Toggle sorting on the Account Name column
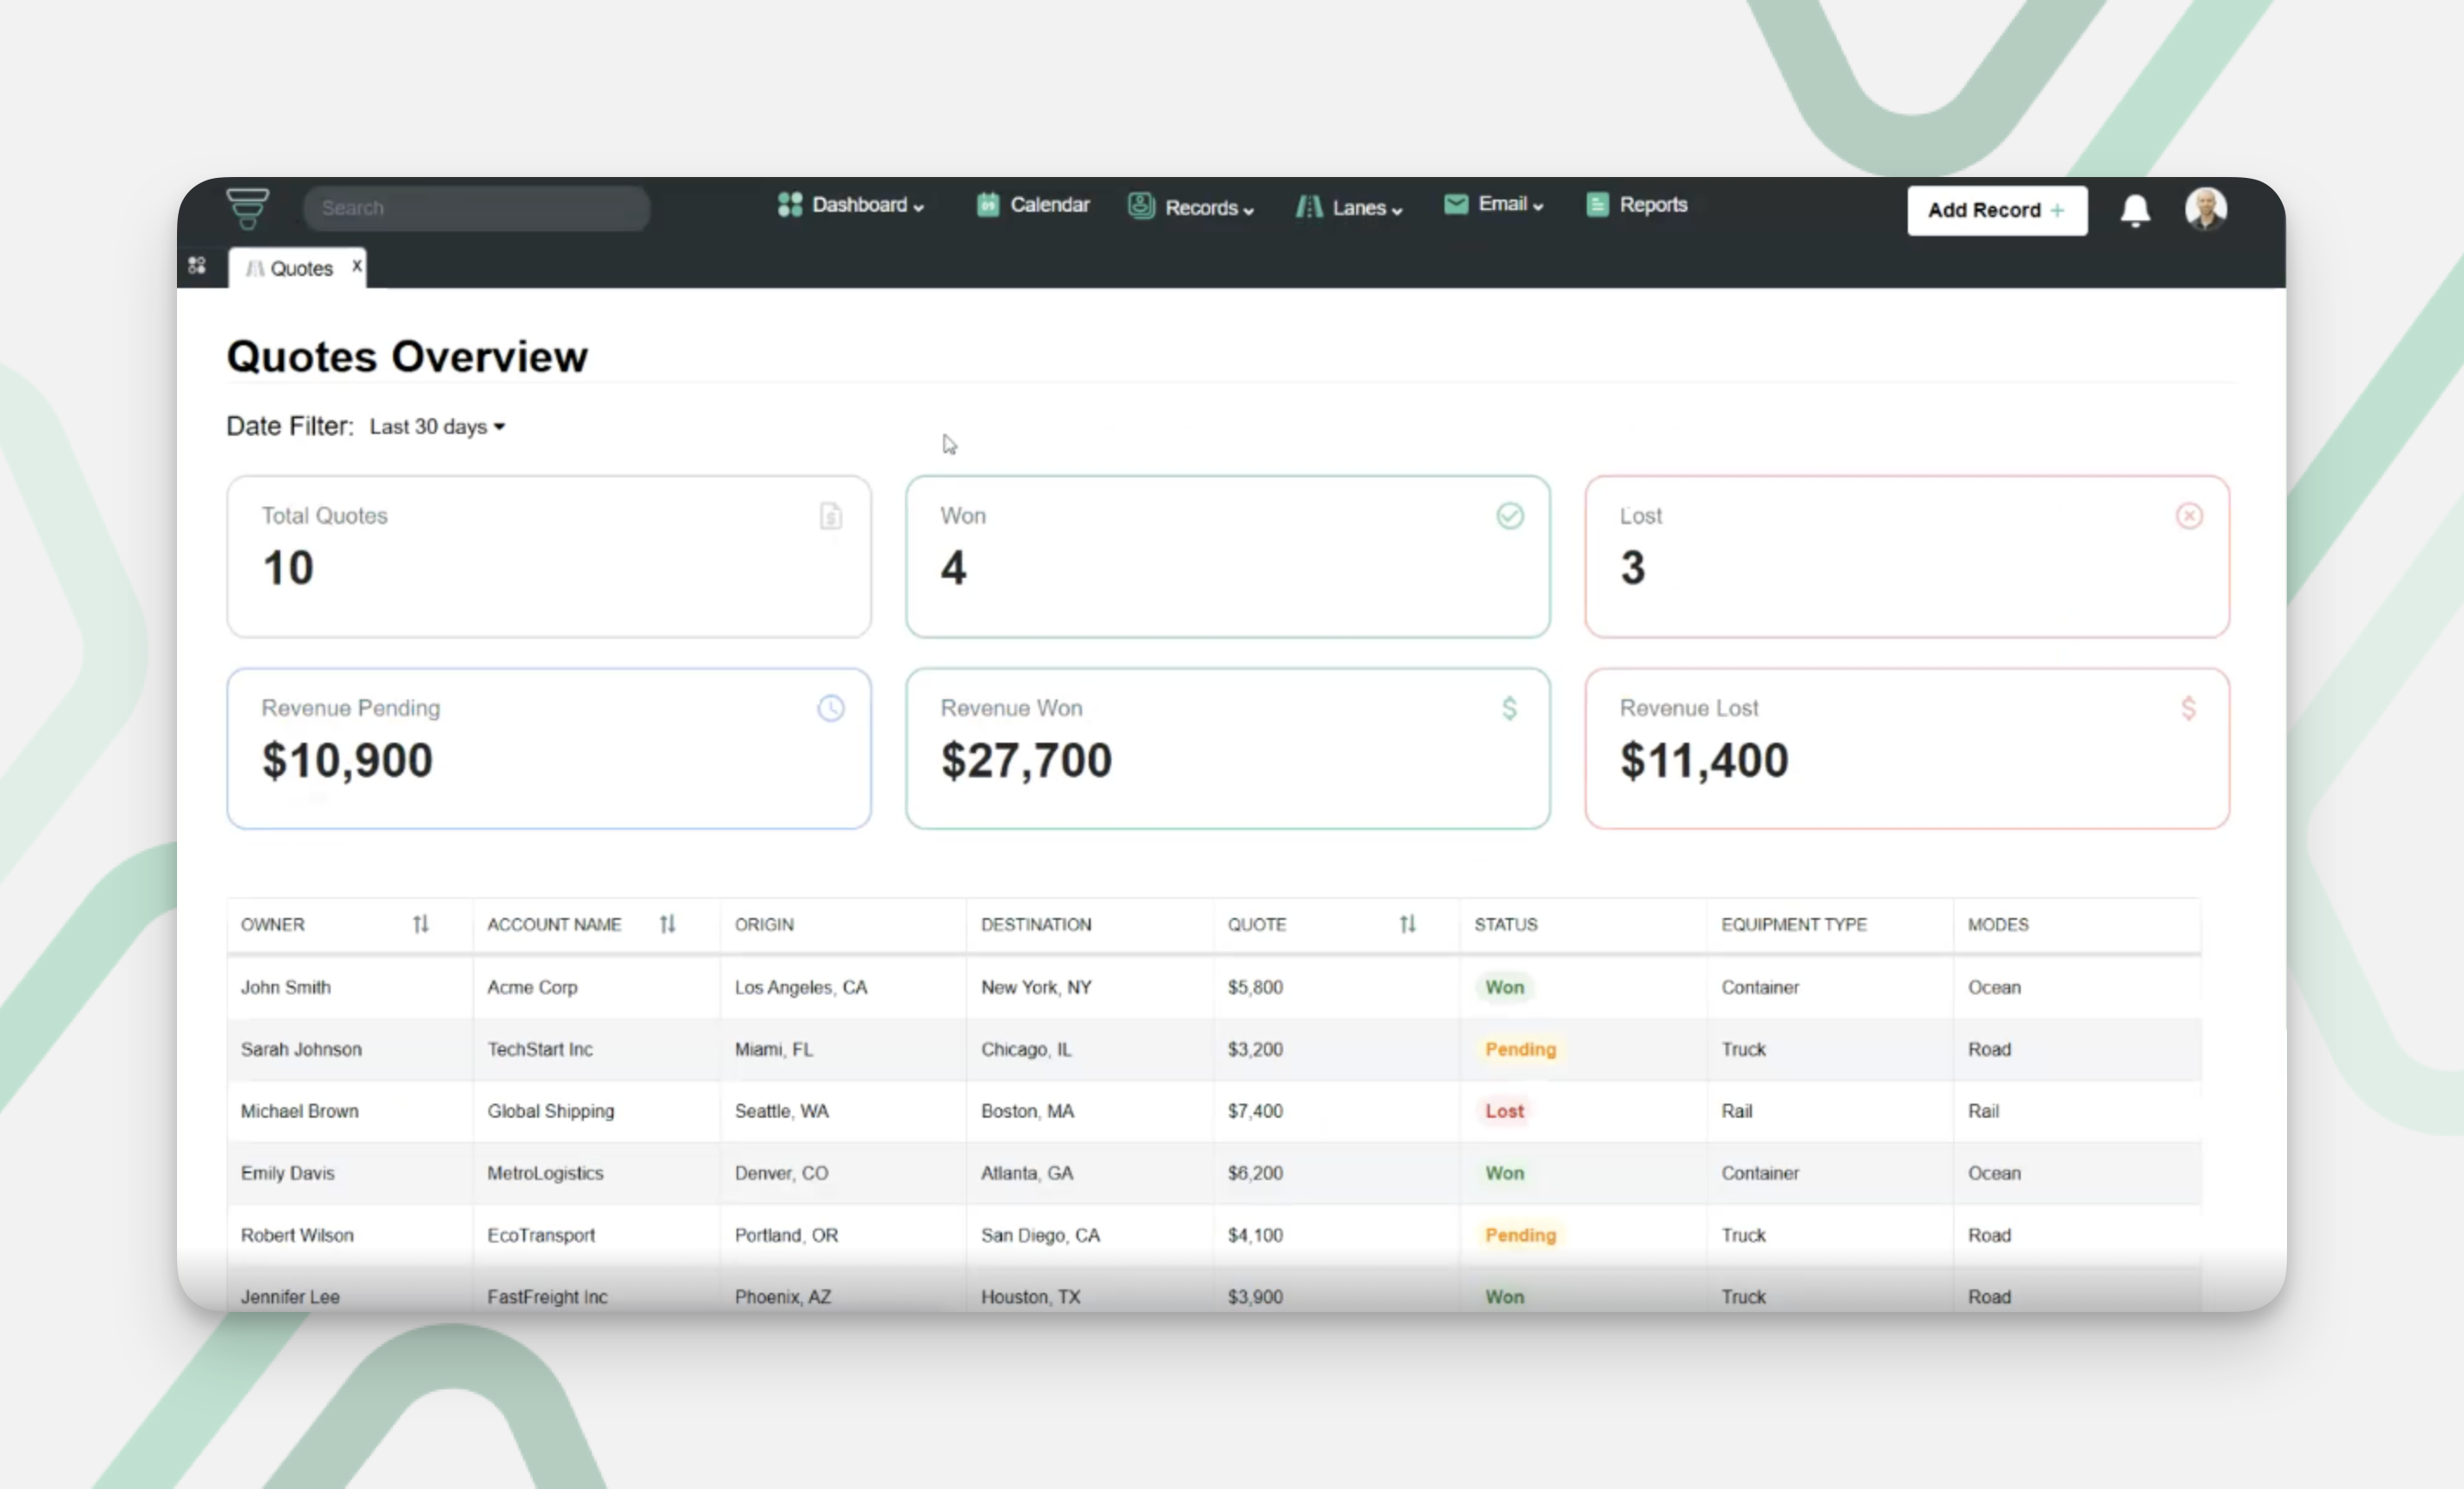This screenshot has width=2464, height=1489. pos(667,924)
